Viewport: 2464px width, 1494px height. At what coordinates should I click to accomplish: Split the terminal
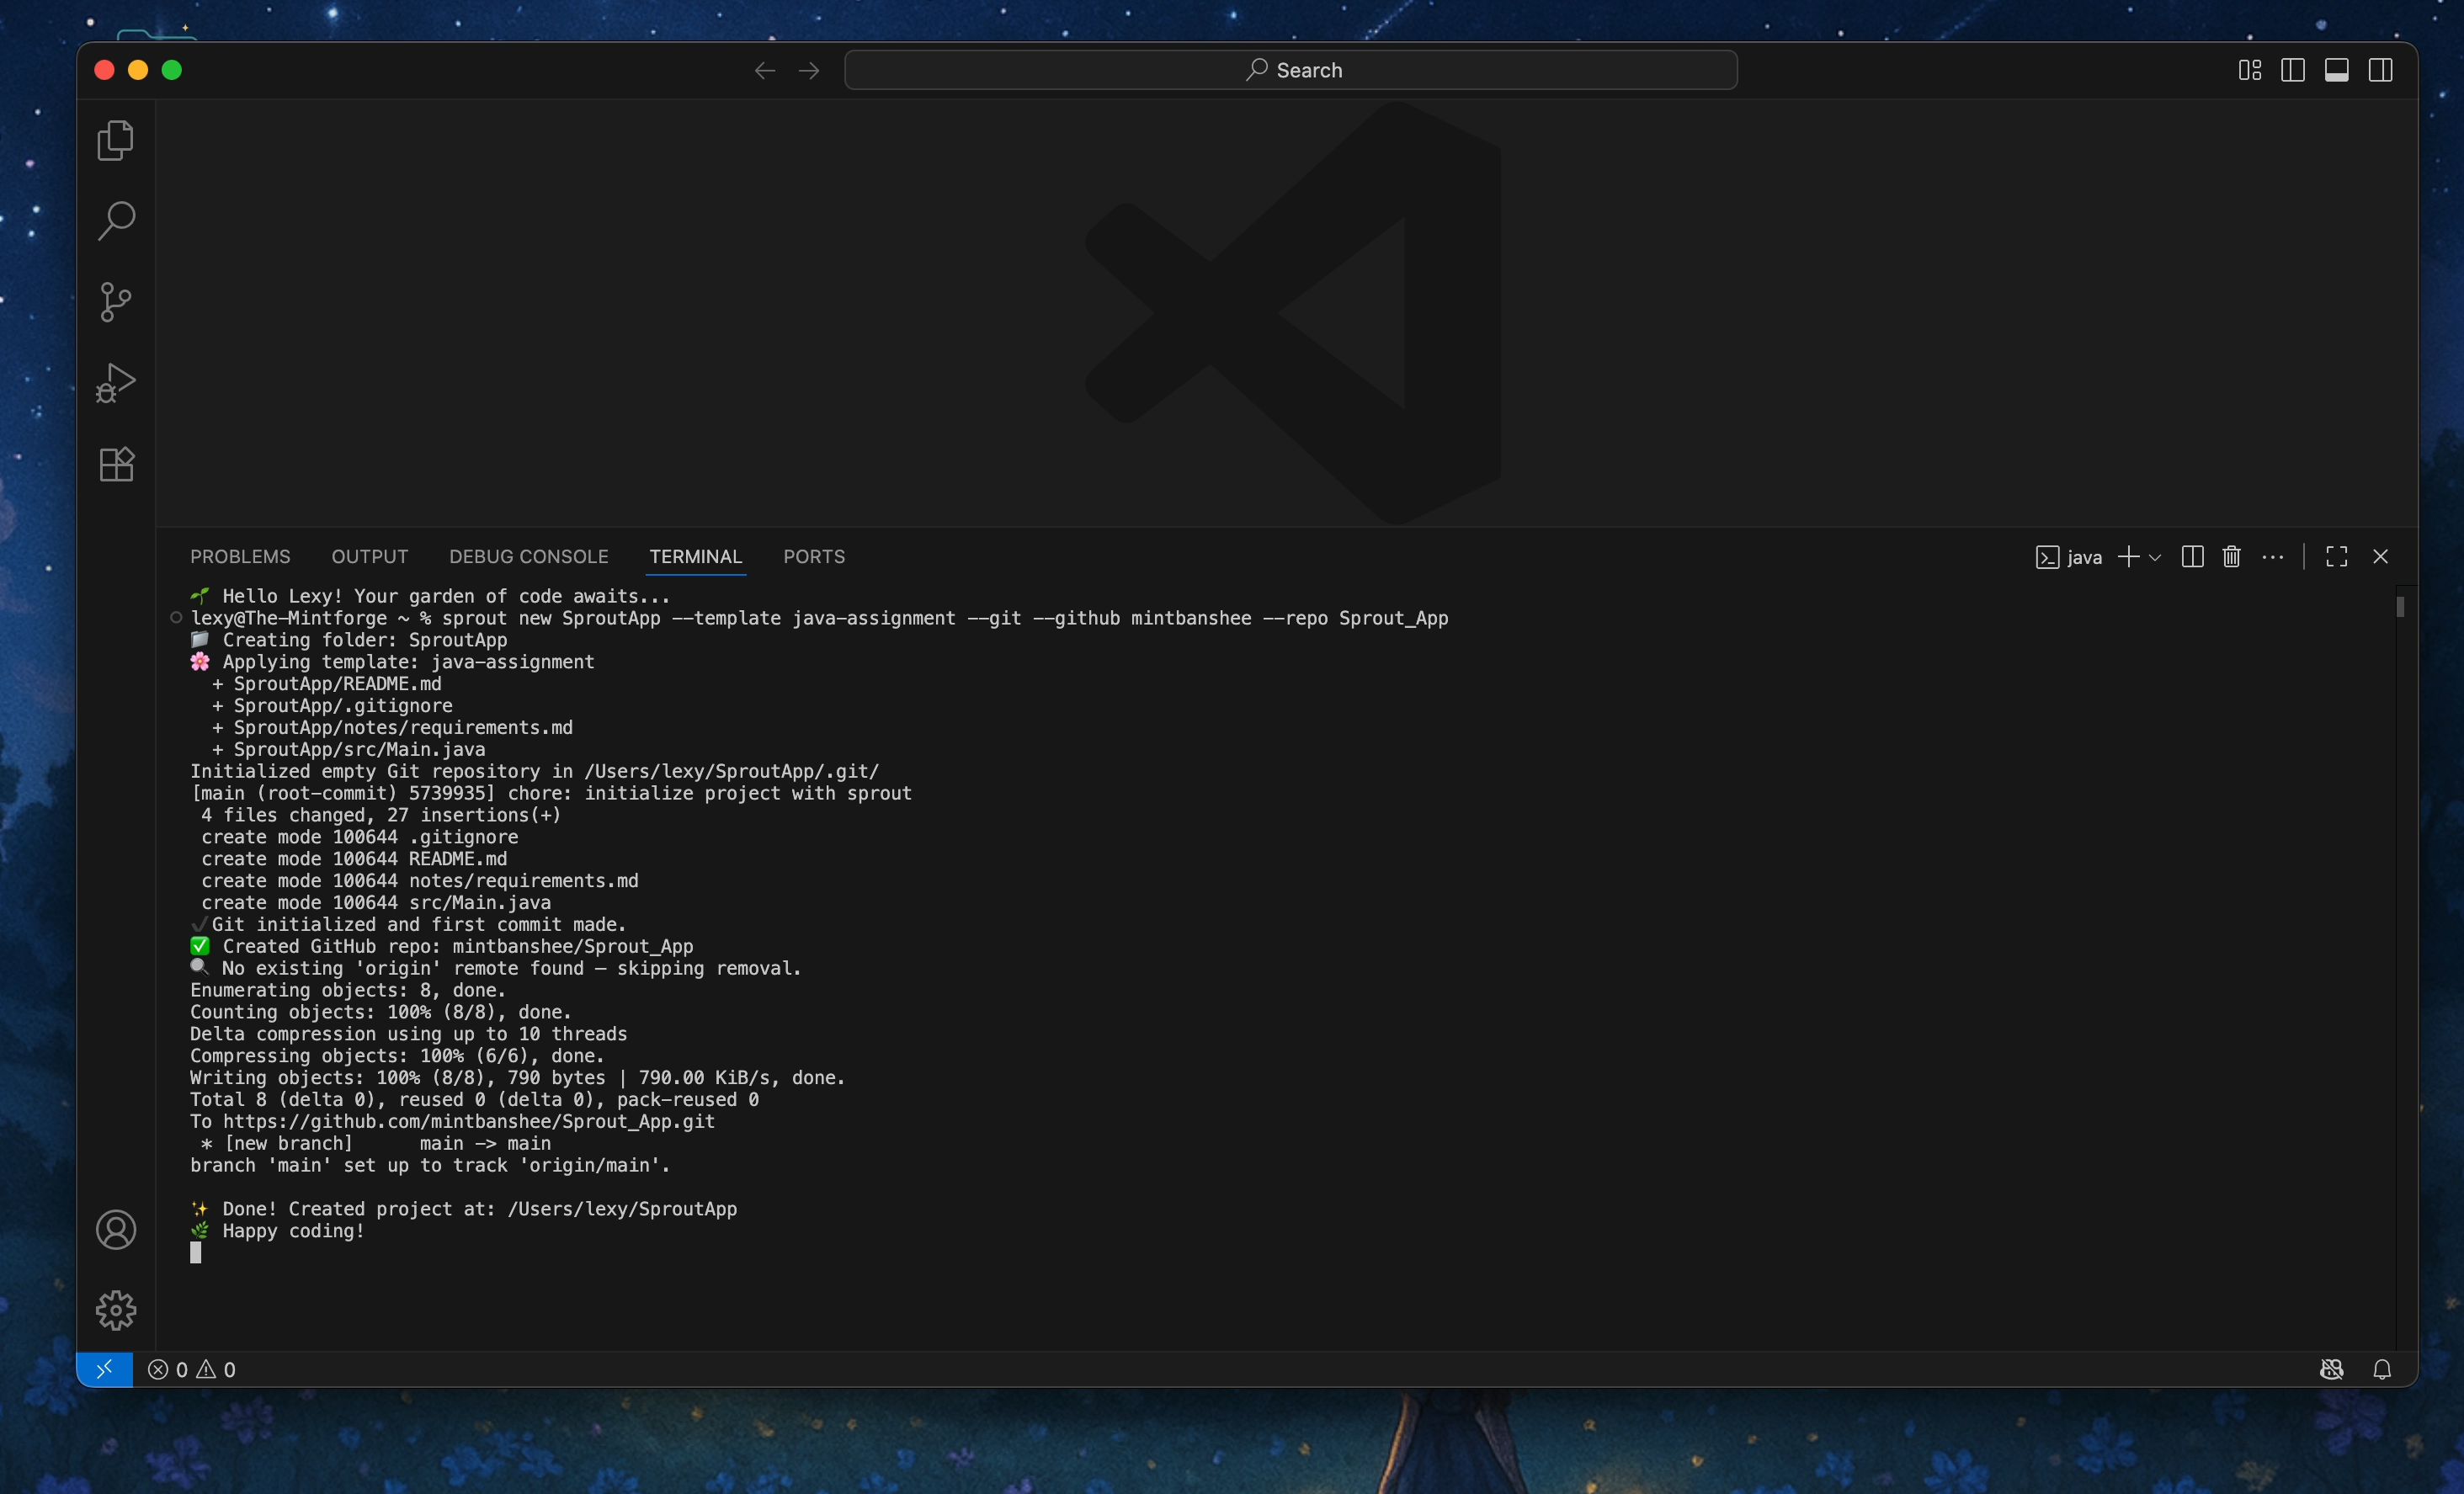2191,557
